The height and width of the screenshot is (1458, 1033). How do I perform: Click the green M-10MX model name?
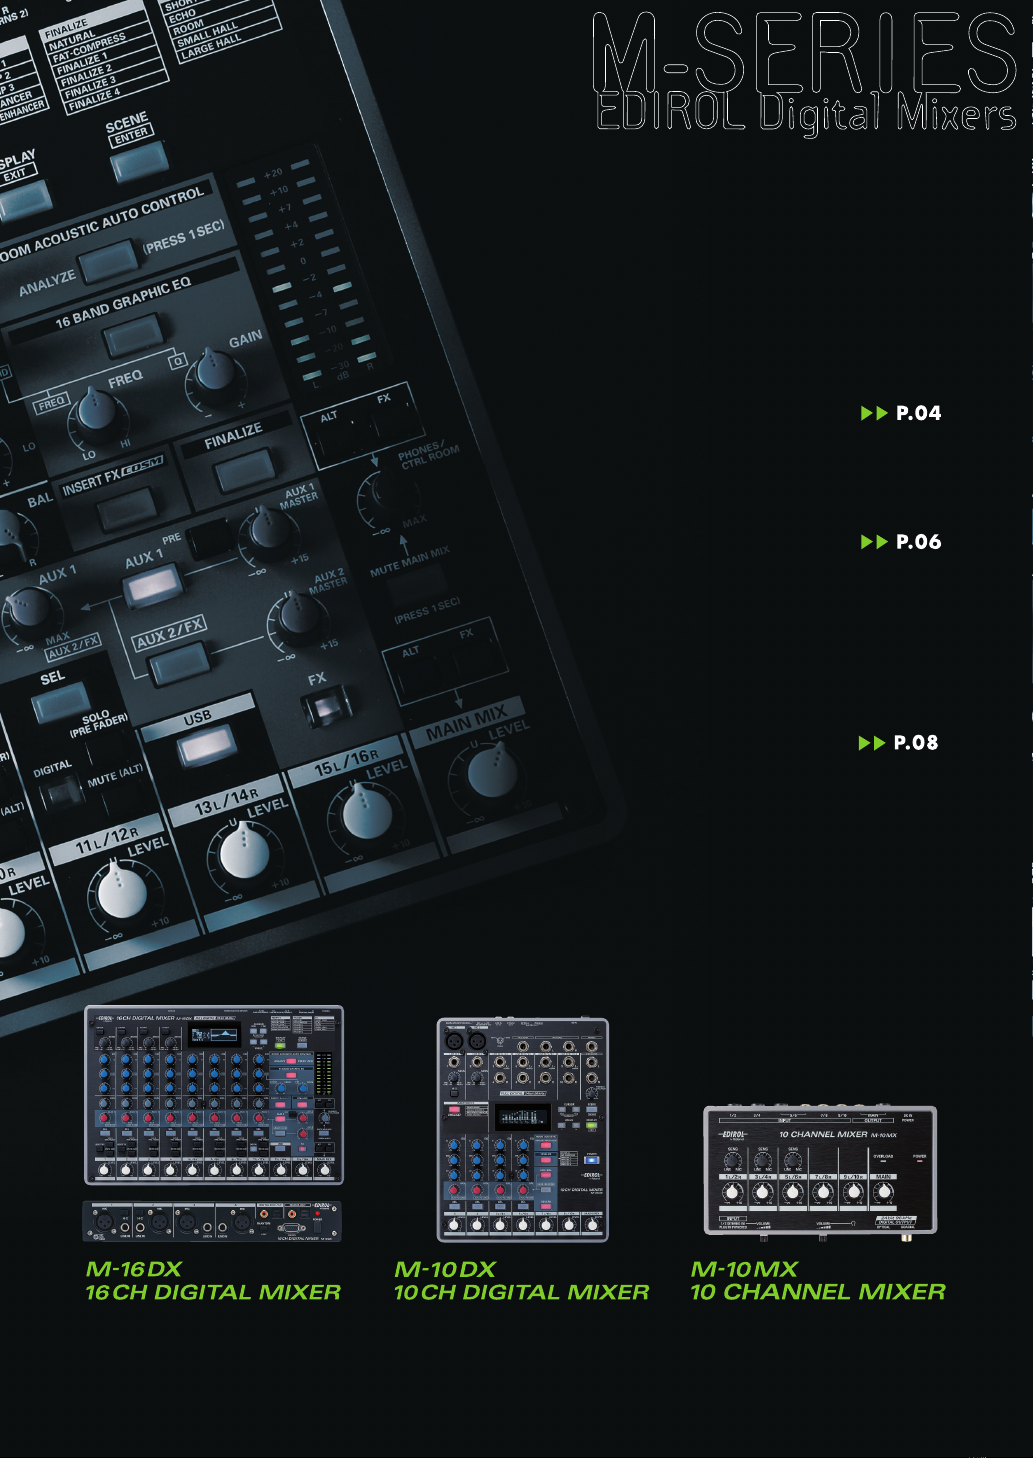click(x=744, y=1269)
